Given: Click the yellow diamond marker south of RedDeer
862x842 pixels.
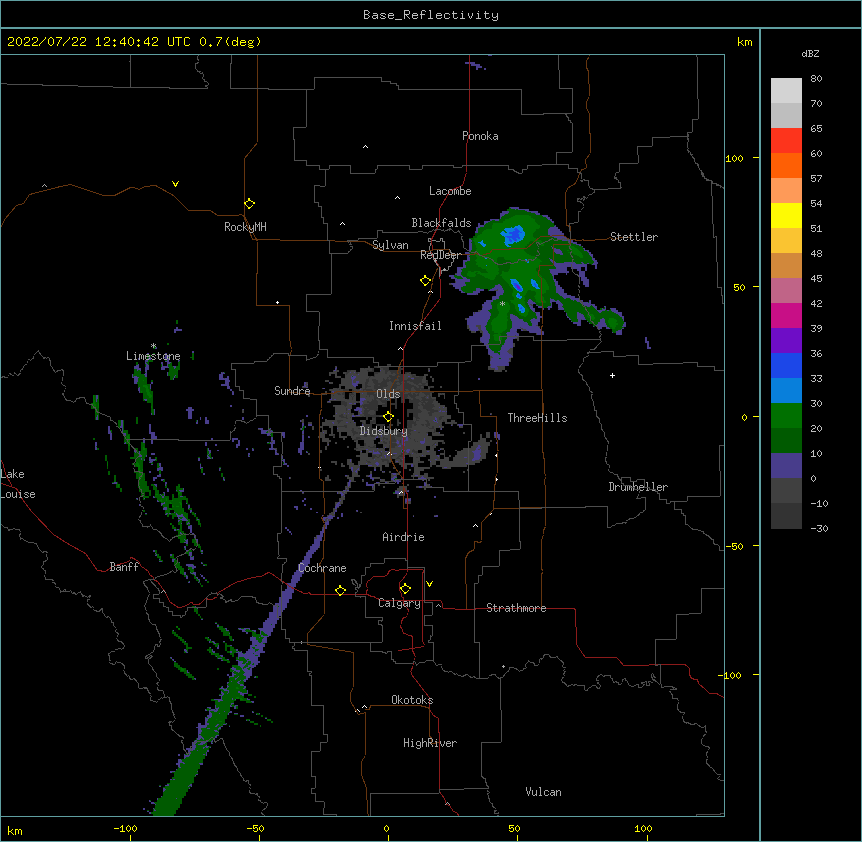Looking at the screenshot, I should [425, 281].
